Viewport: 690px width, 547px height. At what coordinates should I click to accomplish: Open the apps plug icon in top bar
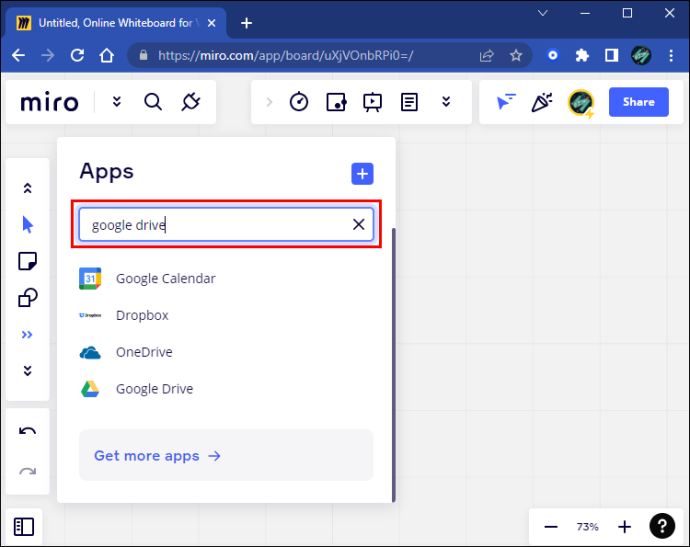tap(191, 102)
